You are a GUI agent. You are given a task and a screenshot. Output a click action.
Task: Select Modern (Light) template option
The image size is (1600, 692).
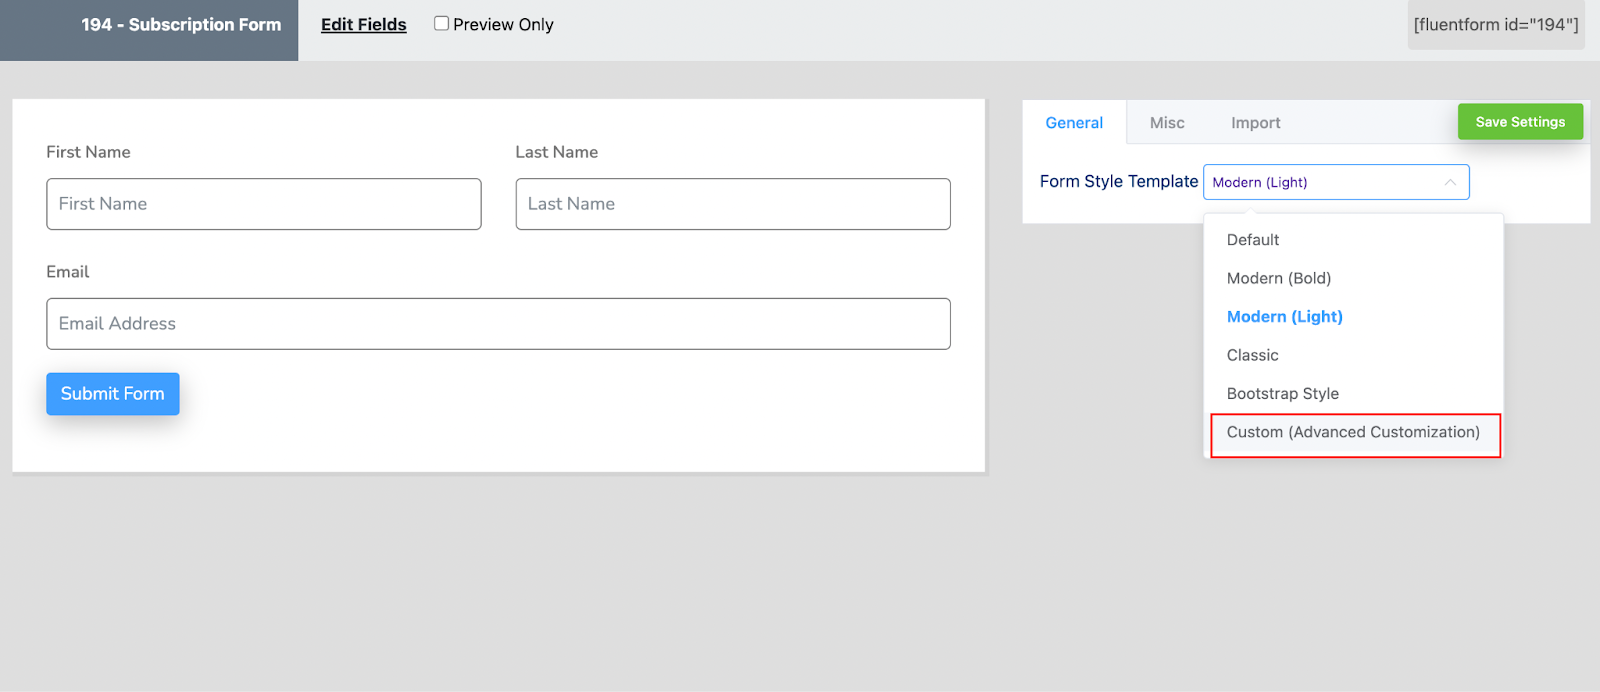click(1285, 317)
